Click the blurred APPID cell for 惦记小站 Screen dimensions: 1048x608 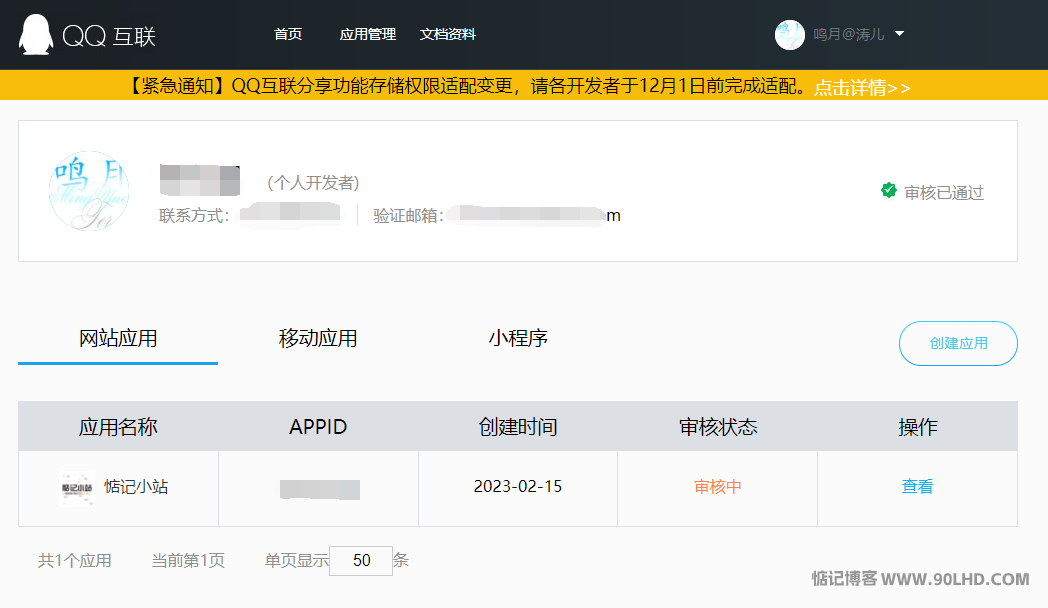point(319,490)
